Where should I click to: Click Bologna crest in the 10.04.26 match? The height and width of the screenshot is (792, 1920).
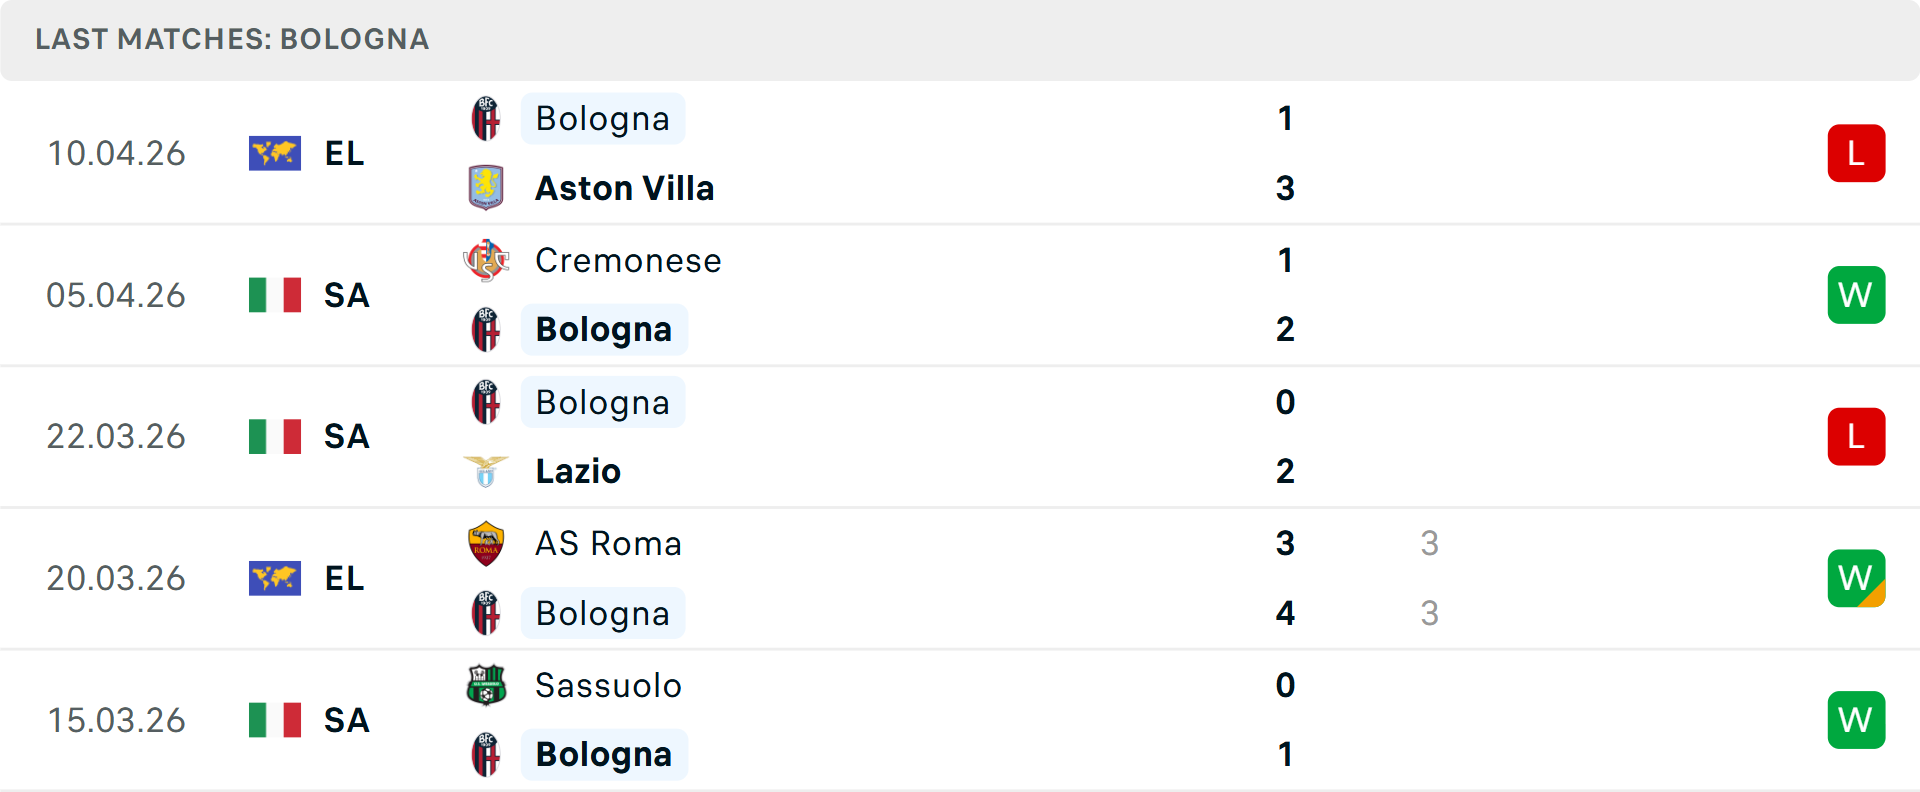coord(486,119)
